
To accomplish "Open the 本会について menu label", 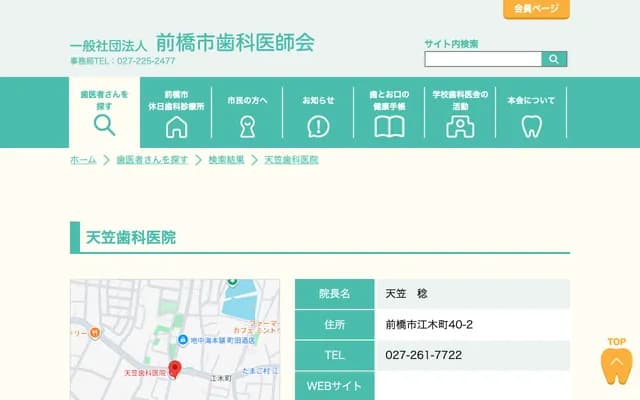I will click(531, 100).
